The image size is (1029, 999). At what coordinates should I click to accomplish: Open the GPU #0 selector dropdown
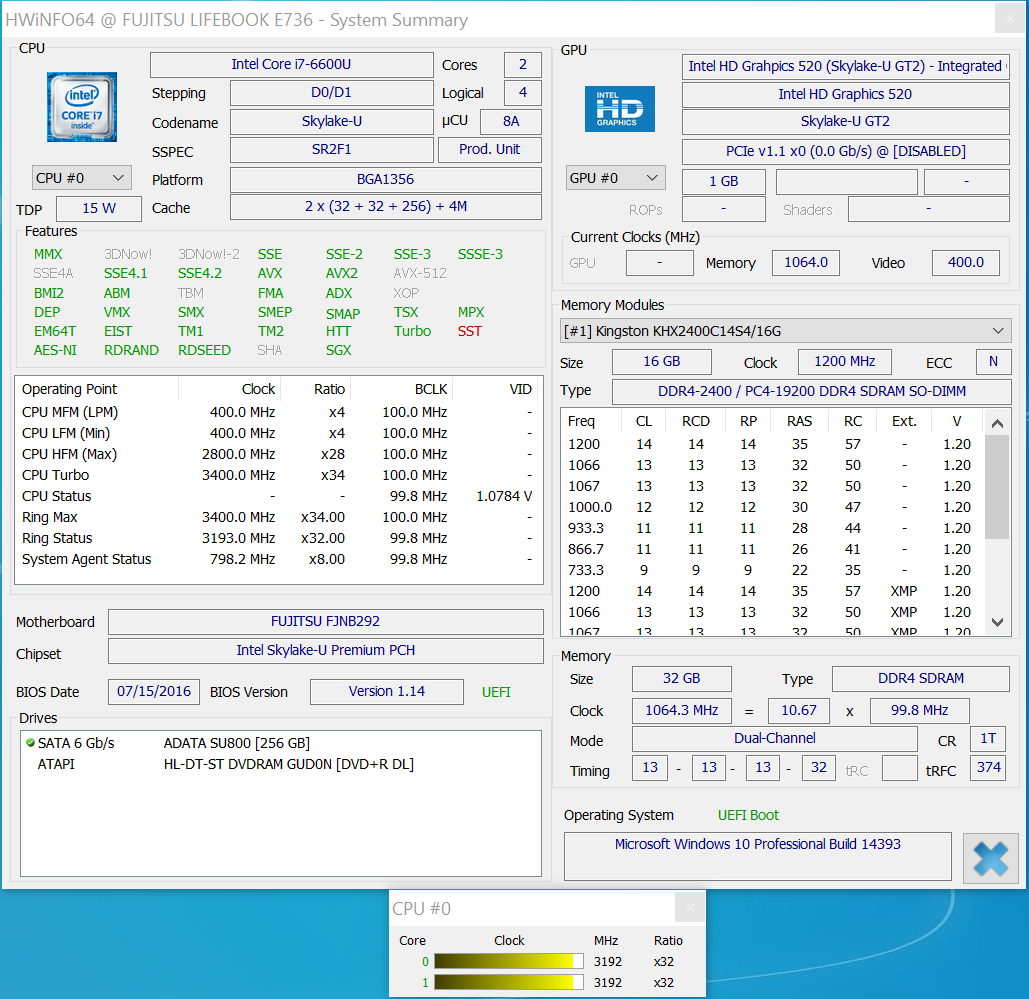pos(616,178)
